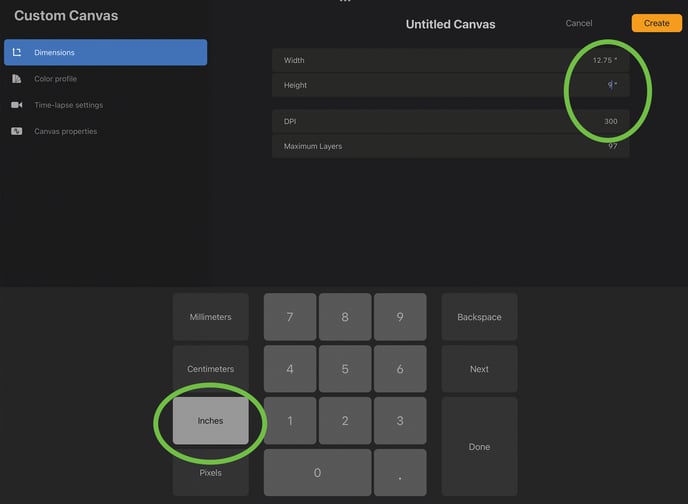Click the Time-lapse camera icon
The height and width of the screenshot is (504, 688).
pyautogui.click(x=17, y=105)
